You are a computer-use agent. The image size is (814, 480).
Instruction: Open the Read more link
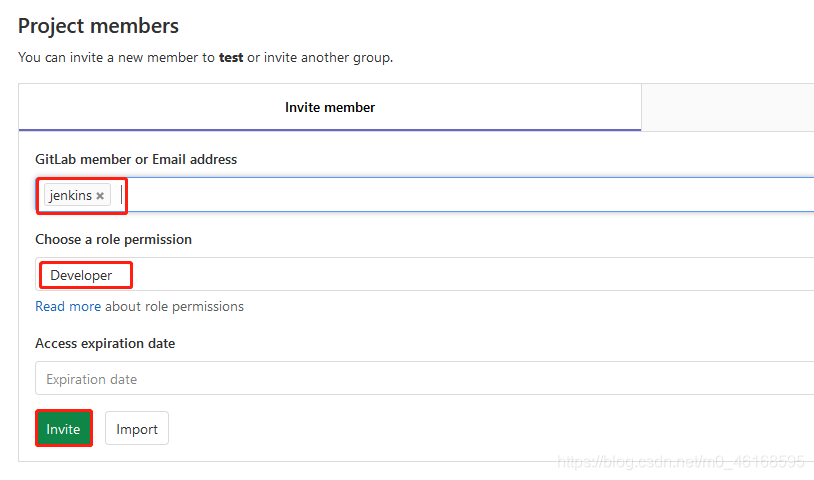(x=68, y=306)
